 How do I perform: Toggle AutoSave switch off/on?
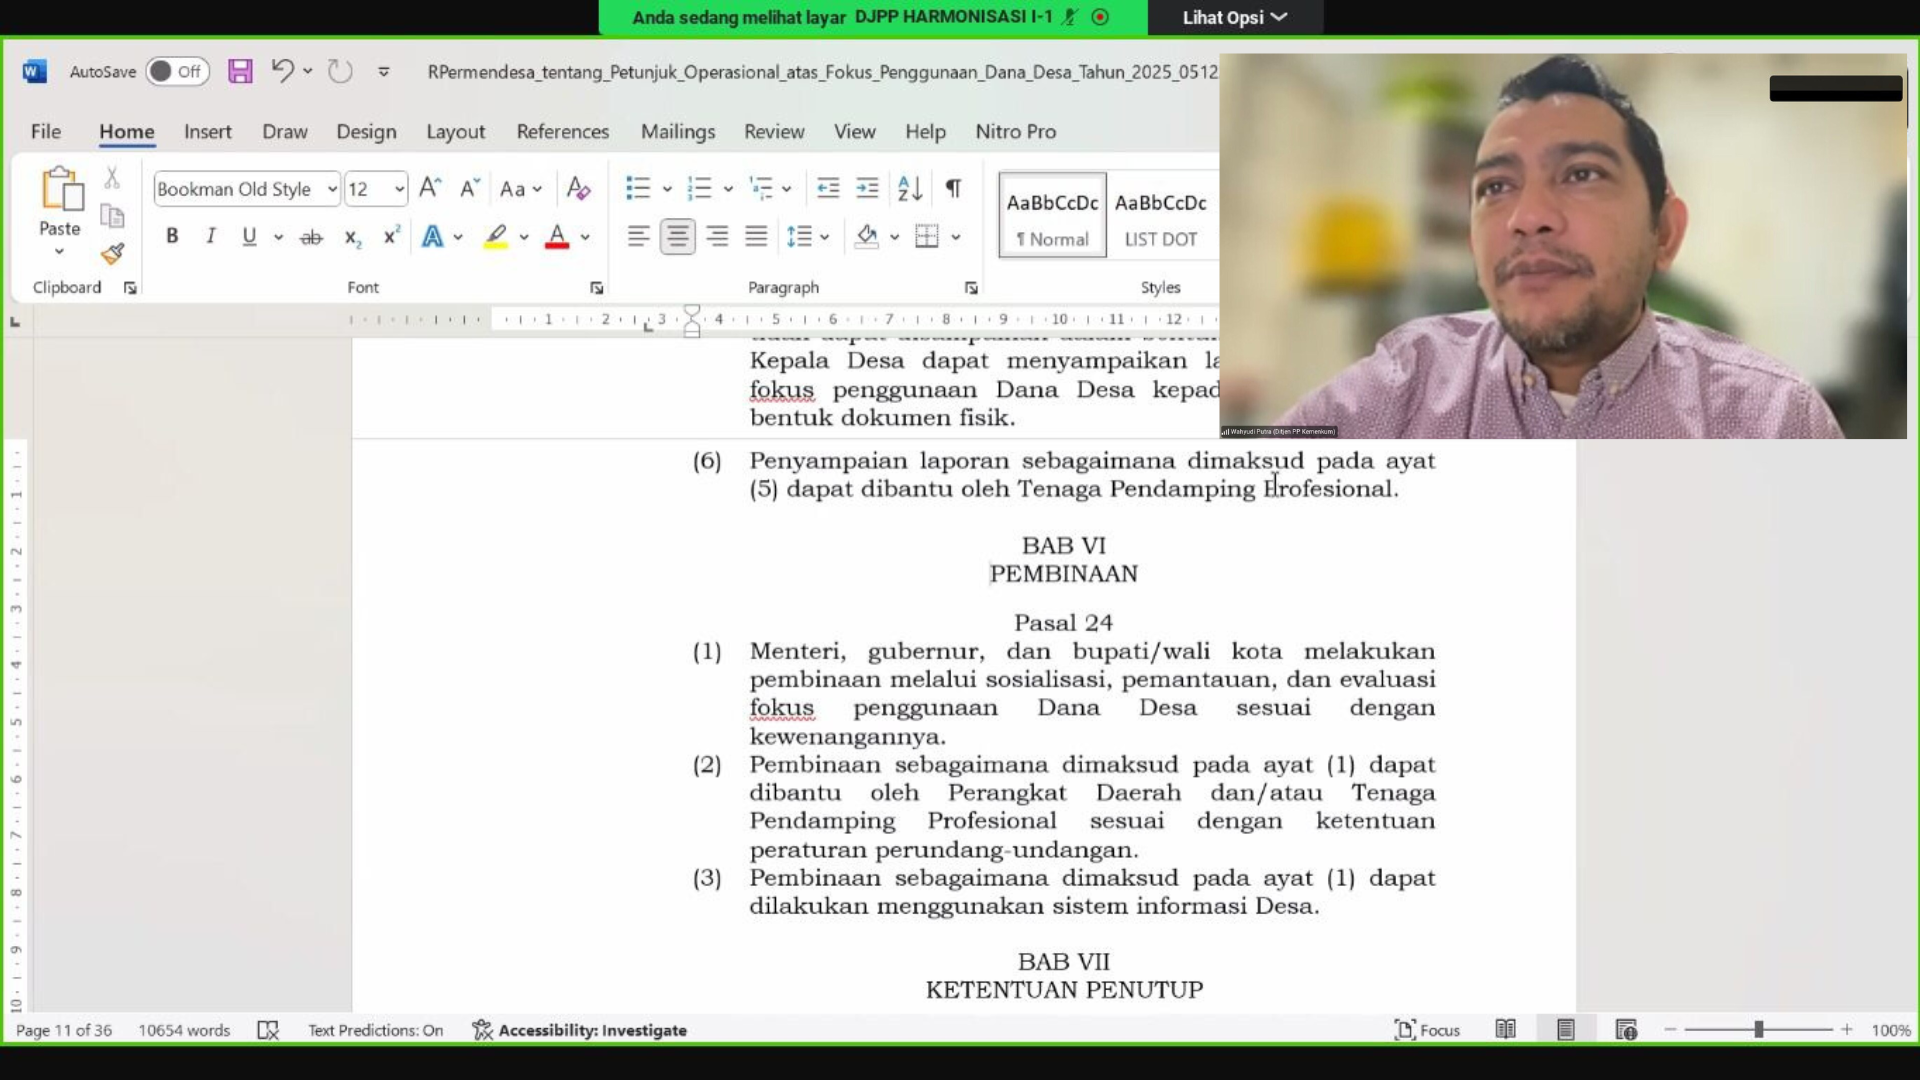click(177, 71)
